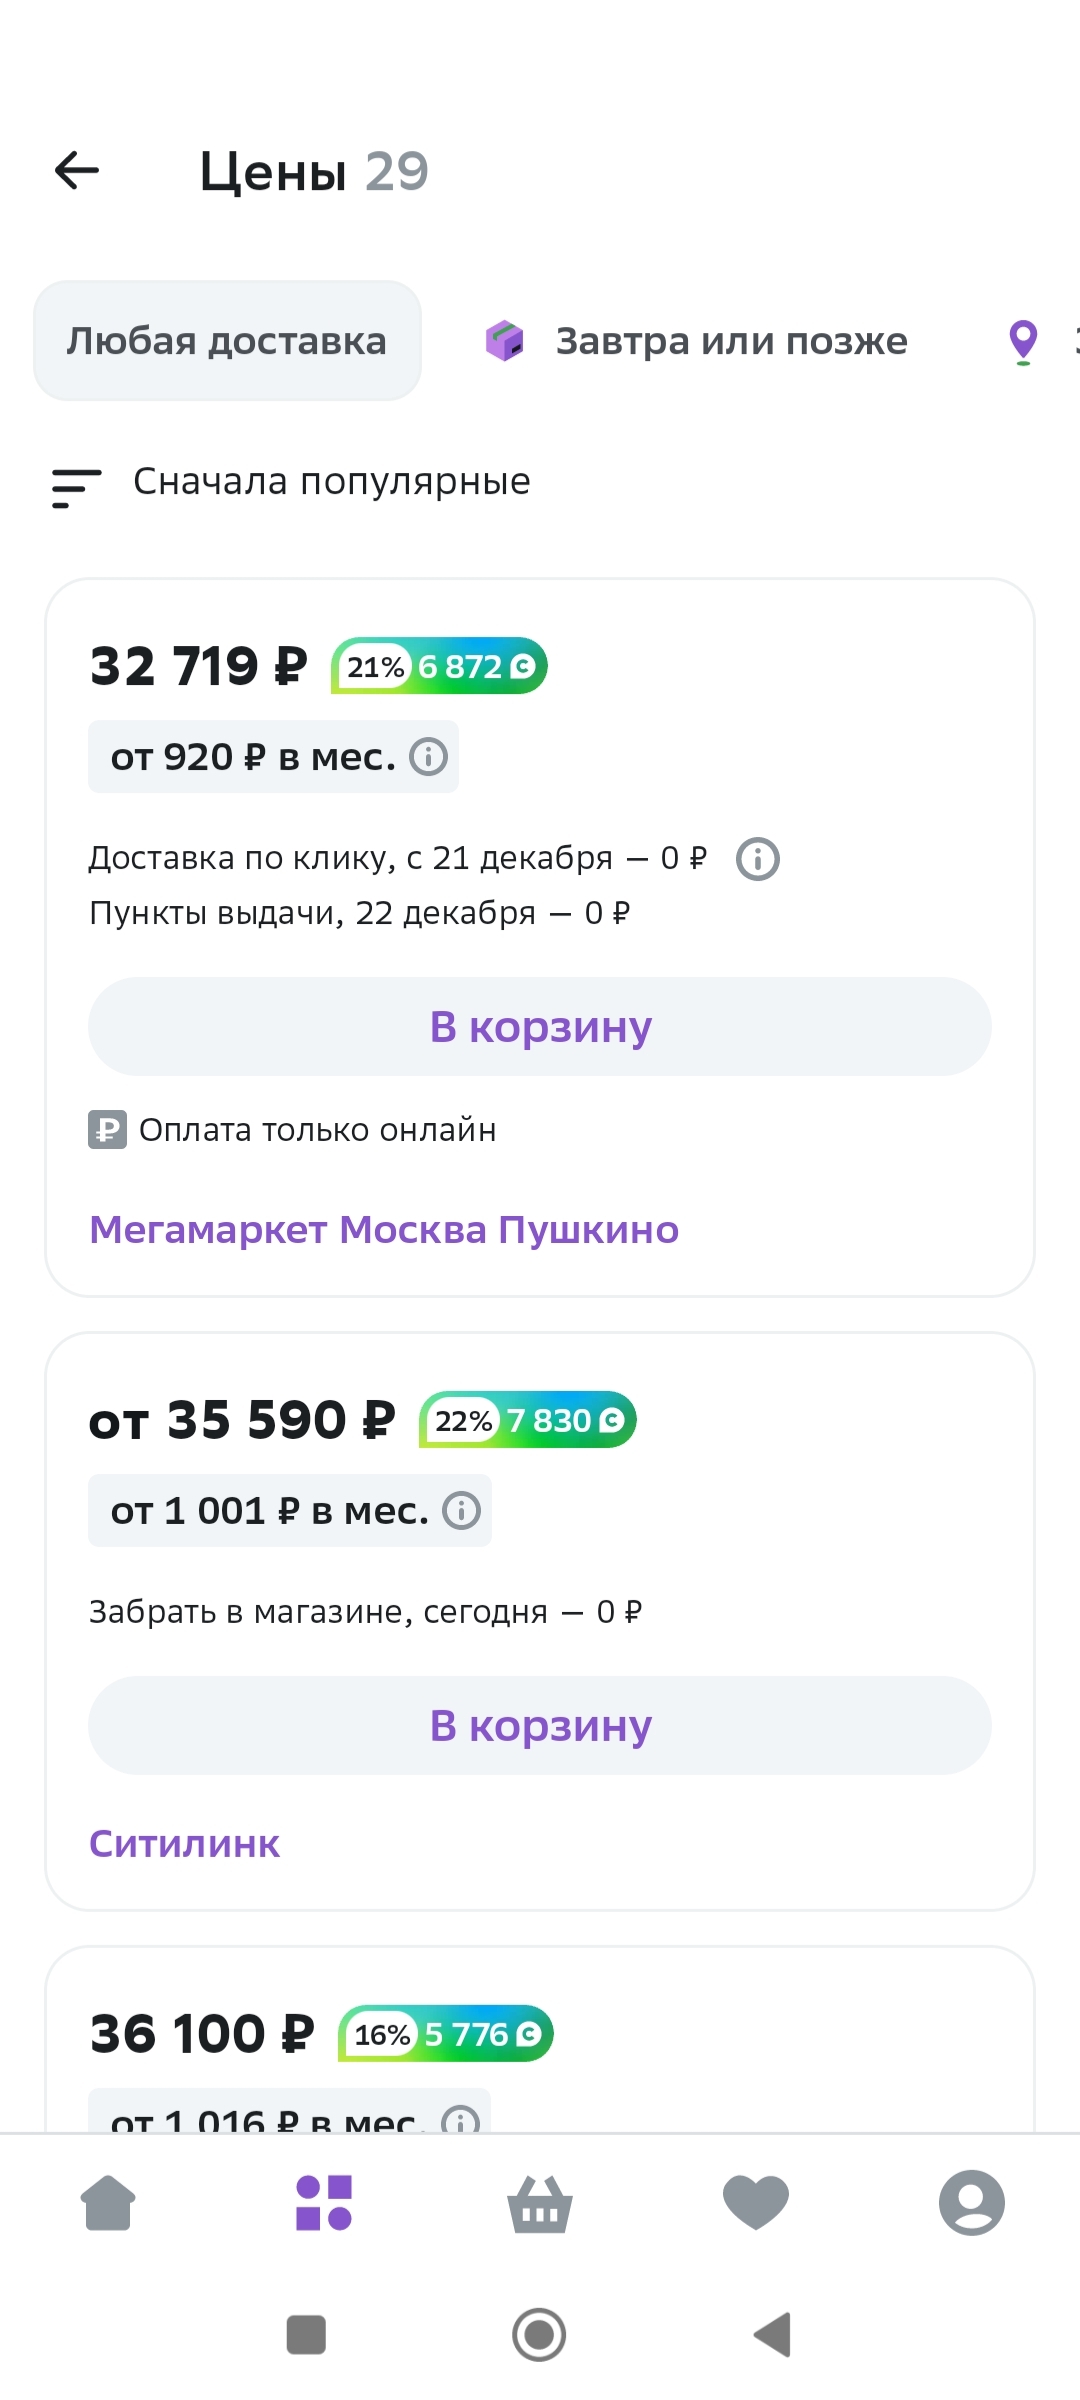The image size is (1080, 2400).
Task: Tap info icon next to 1 001 ₽ installment
Action: [x=461, y=1510]
